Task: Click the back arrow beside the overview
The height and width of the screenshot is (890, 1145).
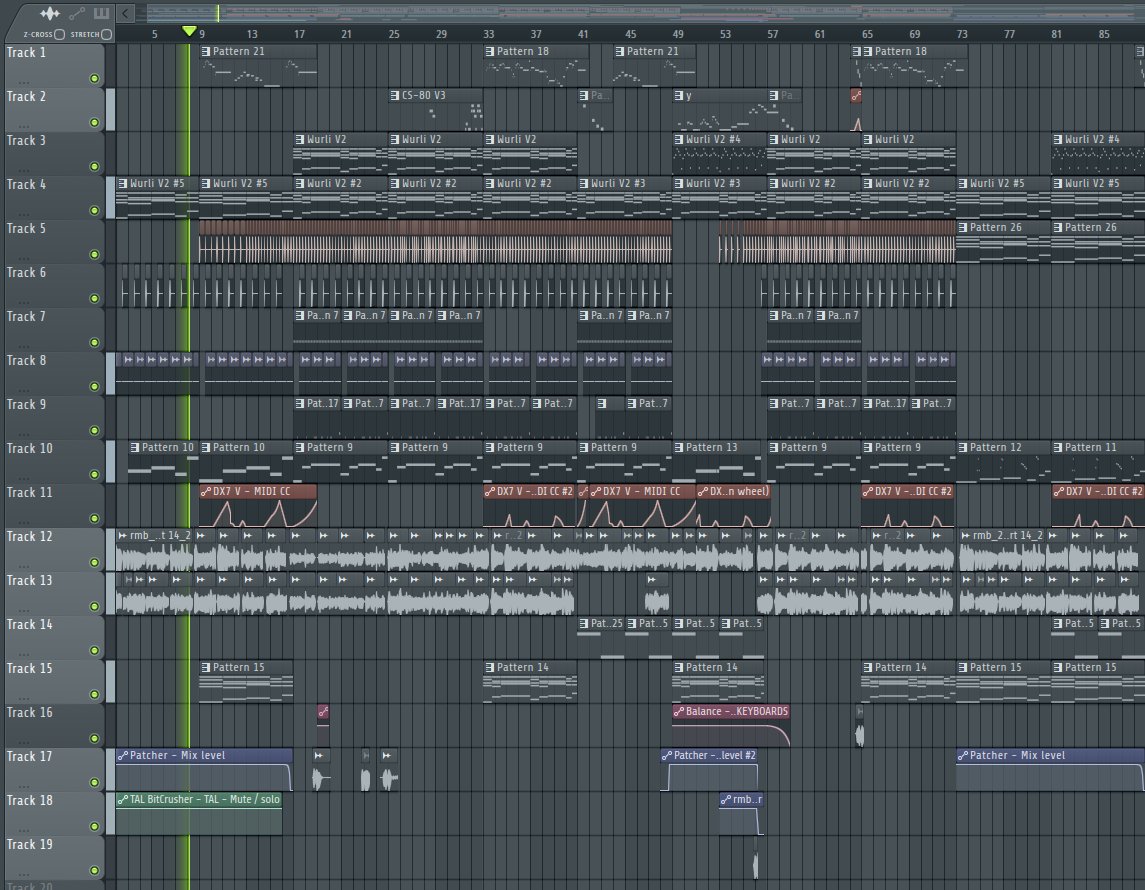Action: (125, 13)
